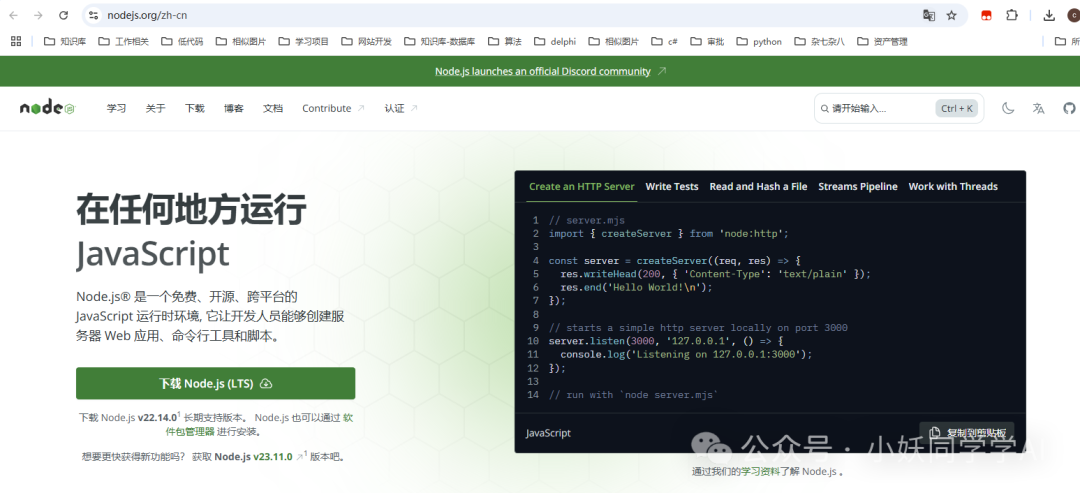Switch to Read and Hash a File tab
This screenshot has height=493, width=1080.
click(758, 187)
